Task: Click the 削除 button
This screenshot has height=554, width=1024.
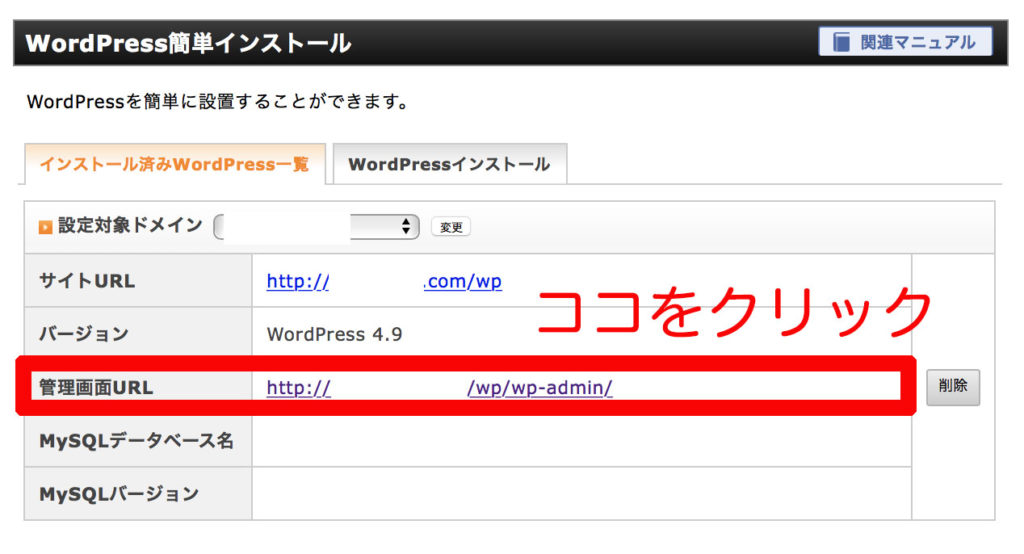Action: pos(953,387)
